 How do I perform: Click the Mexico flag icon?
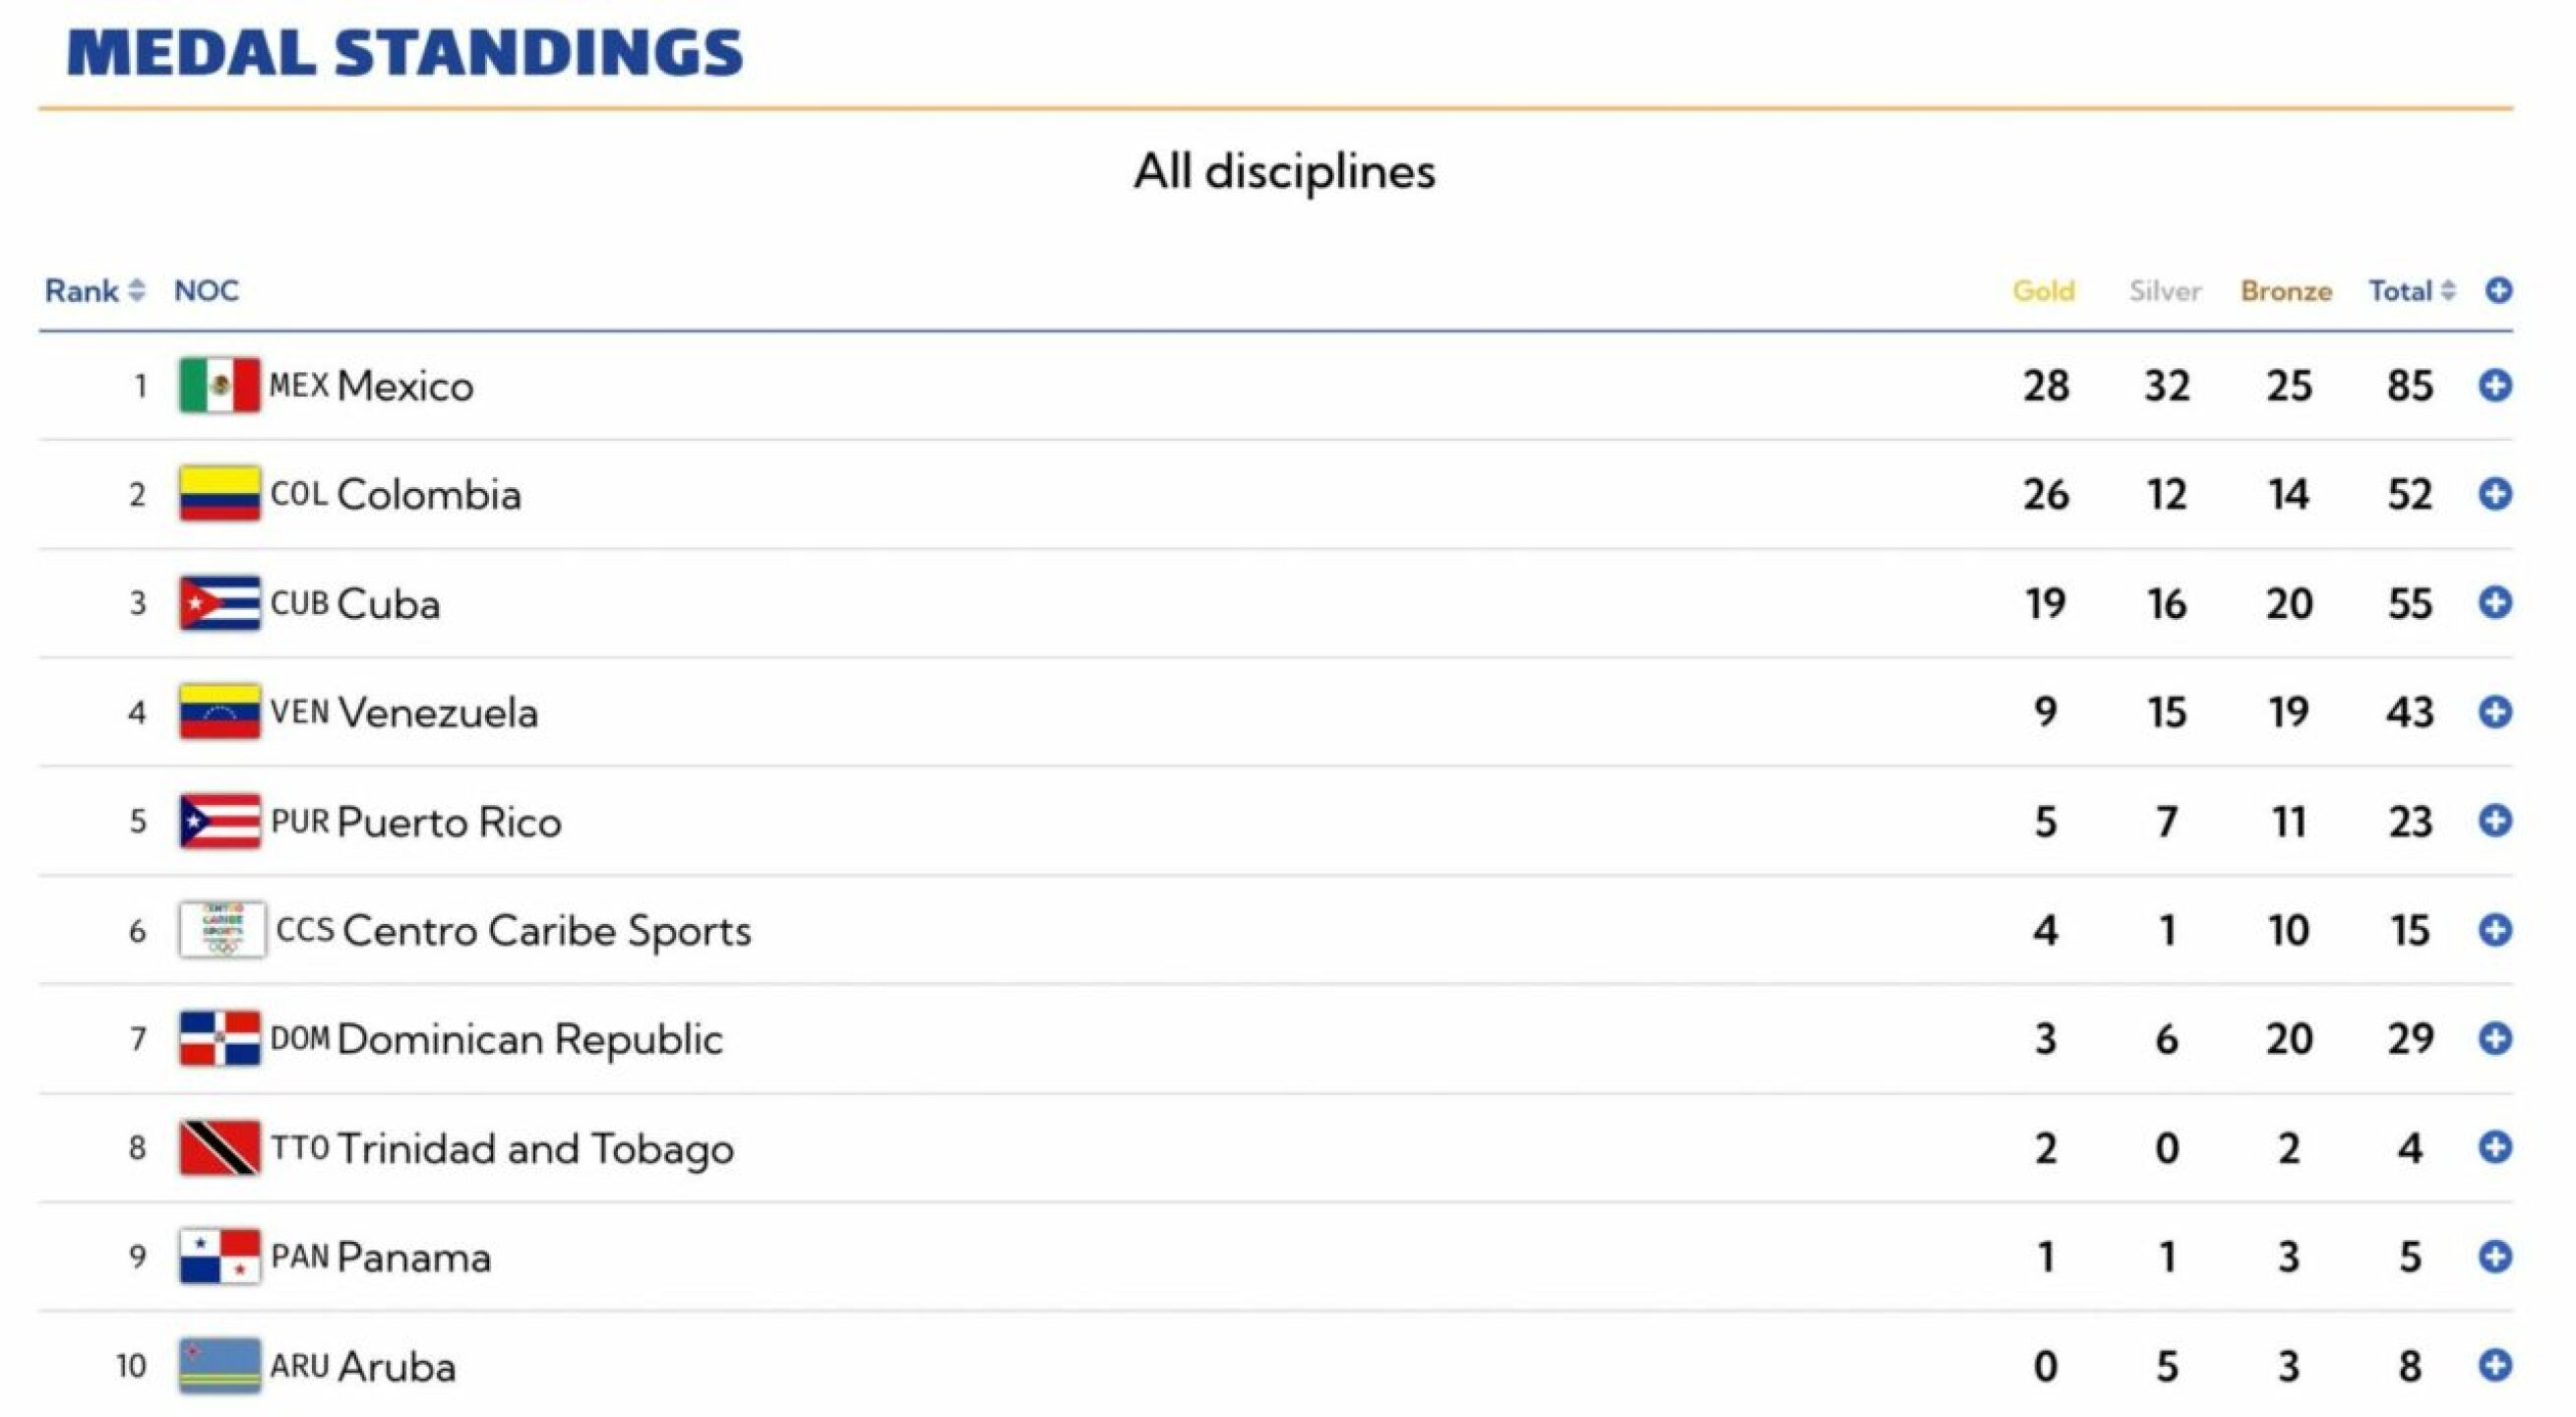(219, 385)
